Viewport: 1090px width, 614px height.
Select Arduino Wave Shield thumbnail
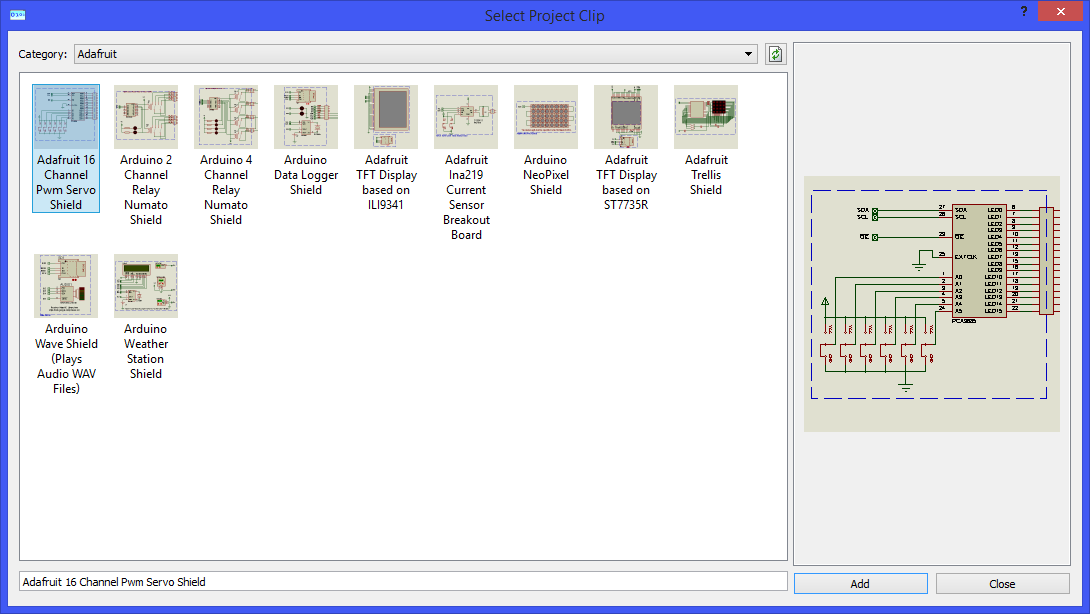(x=66, y=286)
